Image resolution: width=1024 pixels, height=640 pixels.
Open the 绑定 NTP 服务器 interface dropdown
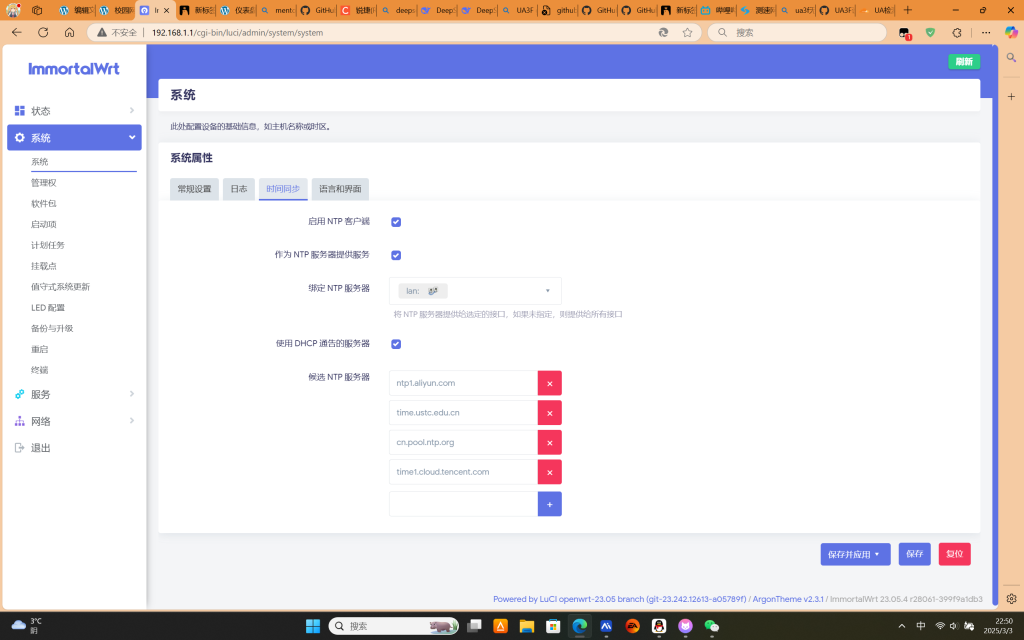(475, 291)
